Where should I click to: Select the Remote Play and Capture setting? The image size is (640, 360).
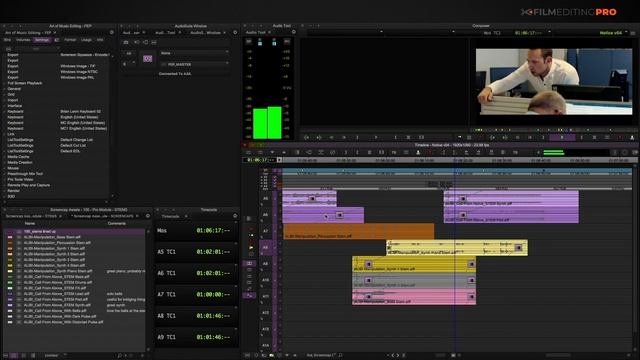[29, 185]
